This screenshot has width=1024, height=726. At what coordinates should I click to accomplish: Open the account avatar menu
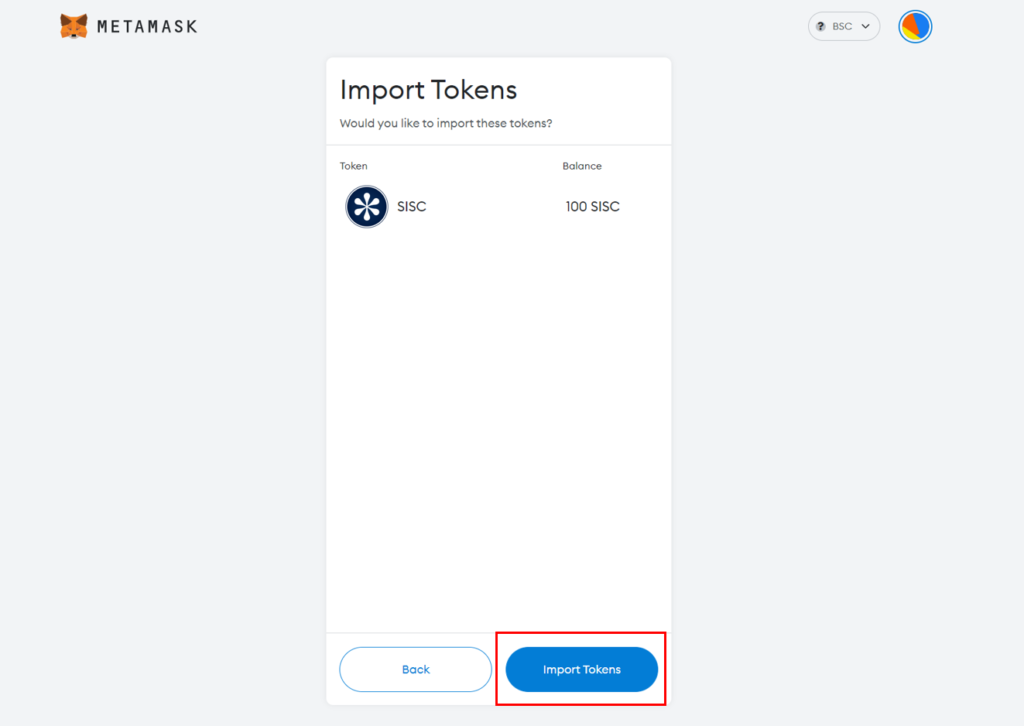pos(915,27)
